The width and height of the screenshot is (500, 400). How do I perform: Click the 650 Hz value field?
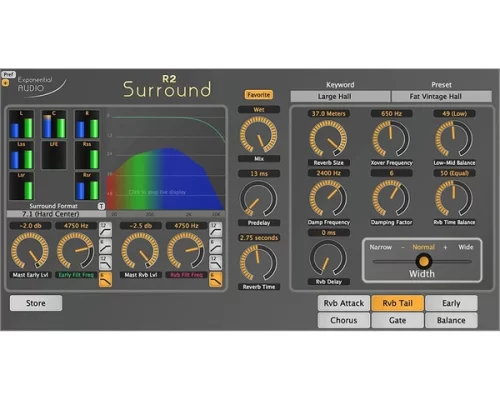pyautogui.click(x=391, y=114)
